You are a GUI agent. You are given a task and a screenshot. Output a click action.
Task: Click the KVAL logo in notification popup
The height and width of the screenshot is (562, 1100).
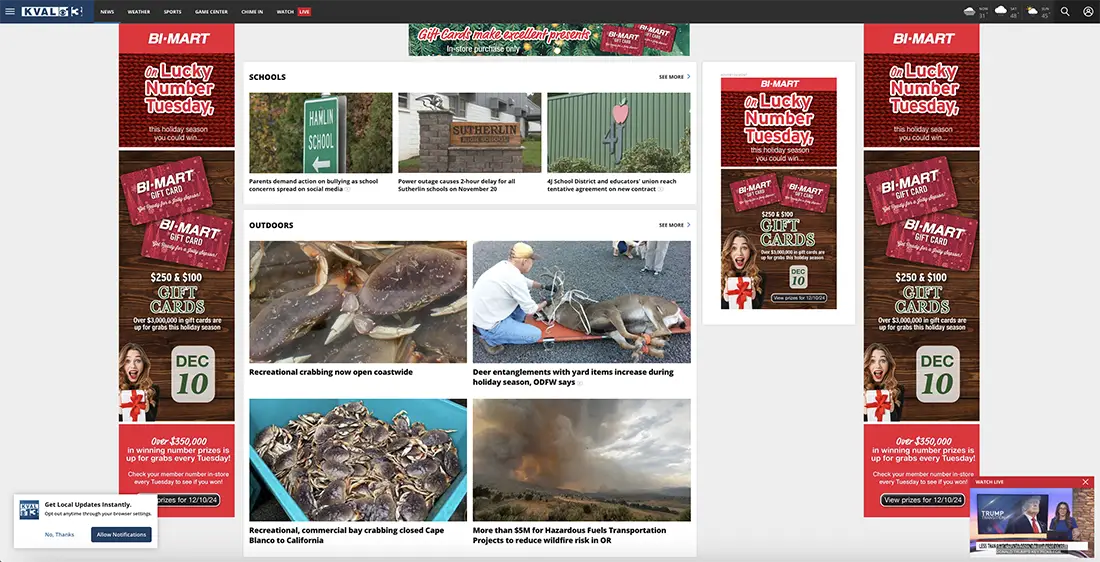pos(29,510)
